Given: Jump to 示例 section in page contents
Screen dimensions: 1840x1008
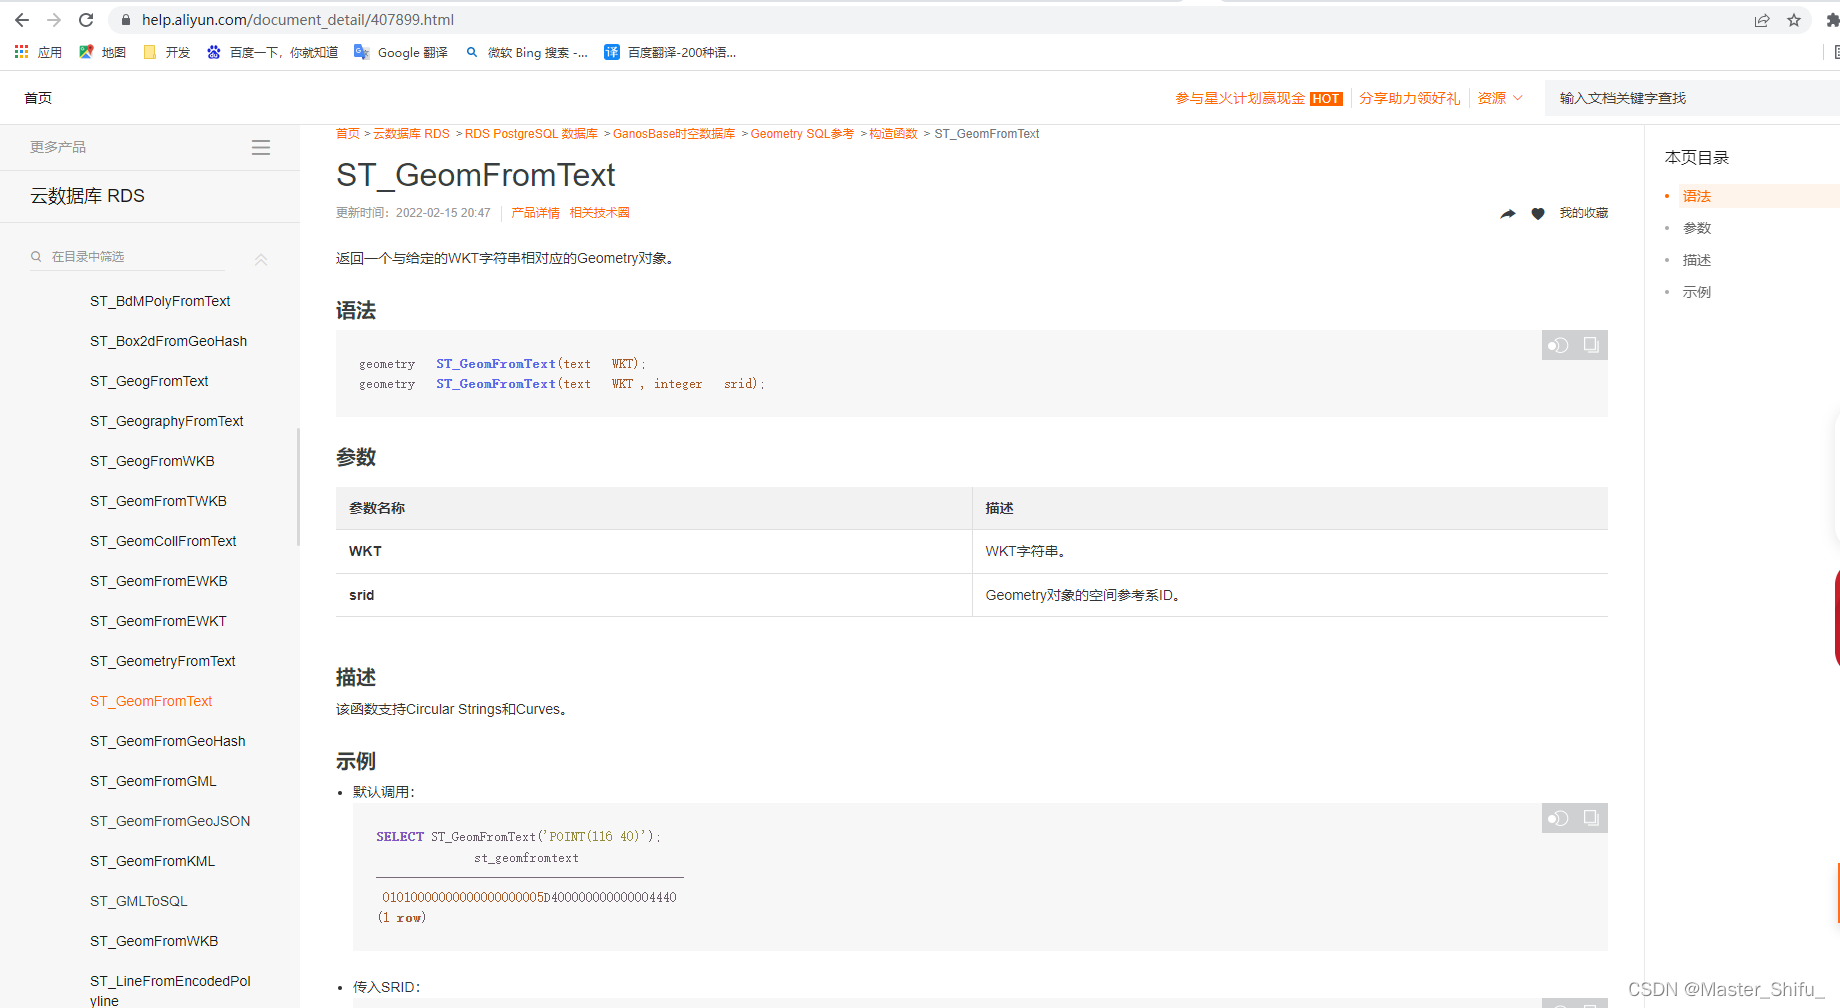Looking at the screenshot, I should coord(1697,292).
